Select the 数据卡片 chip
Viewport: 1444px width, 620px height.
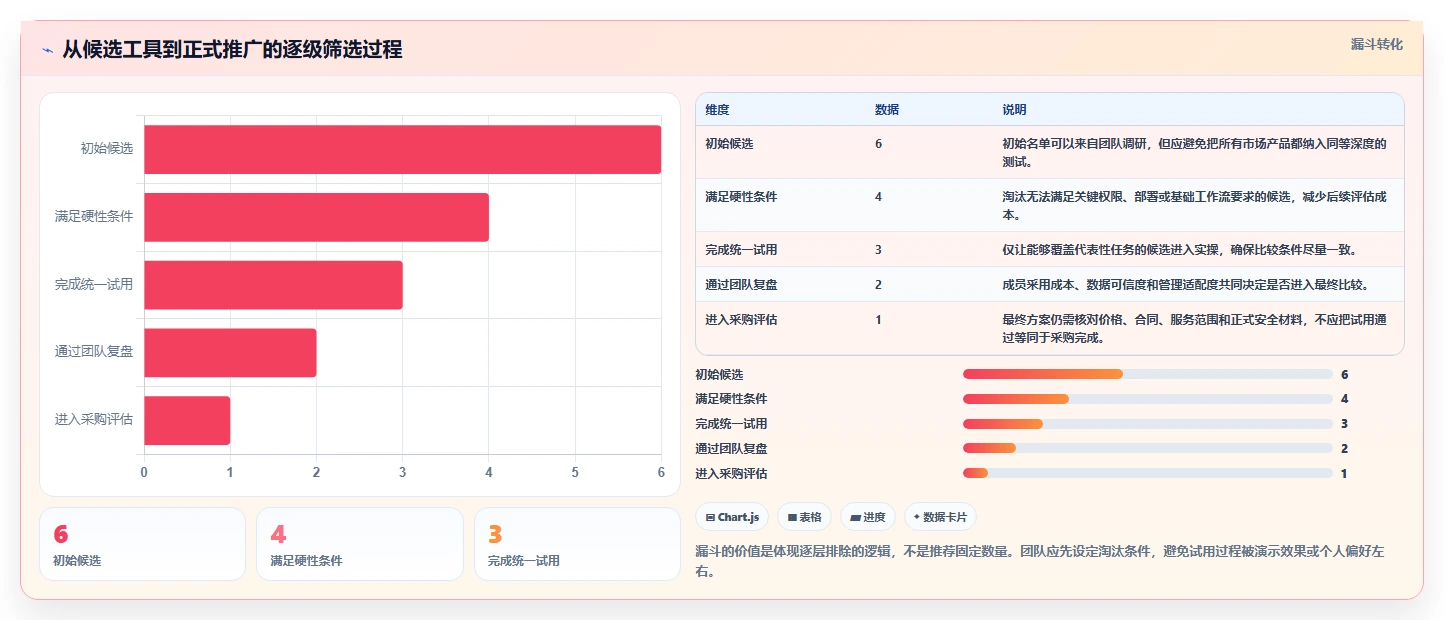(x=940, y=517)
